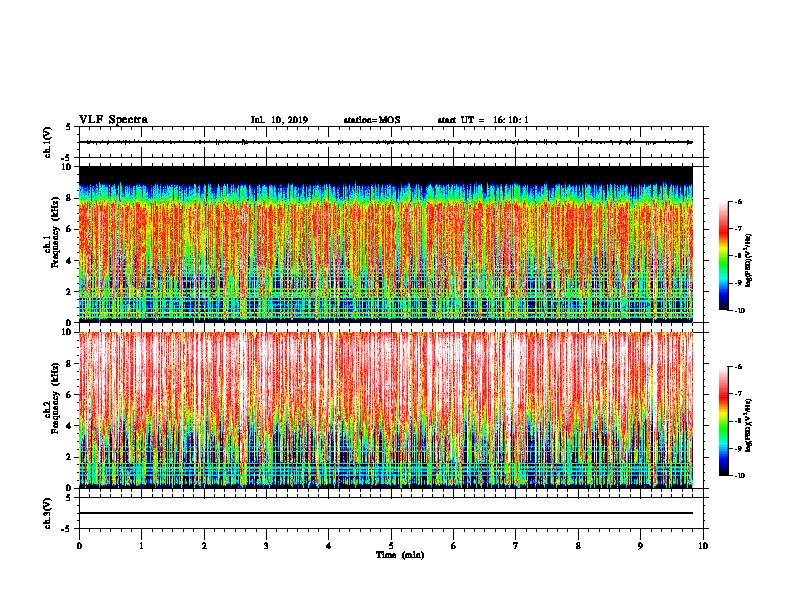Click the flat ch.3 voltage trace
Image resolution: width=792 pixels, height=612 pixels.
(x=386, y=513)
